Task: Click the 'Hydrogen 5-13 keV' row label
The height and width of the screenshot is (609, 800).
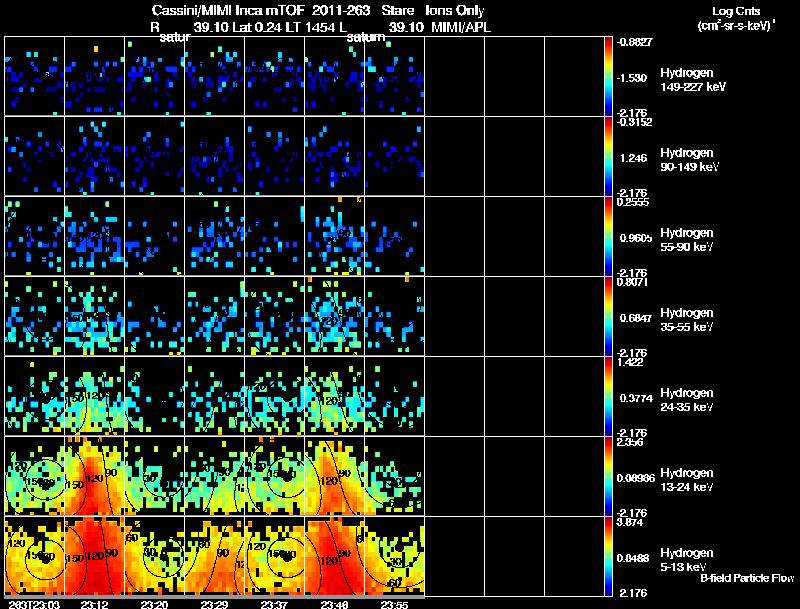Action: coord(687,560)
